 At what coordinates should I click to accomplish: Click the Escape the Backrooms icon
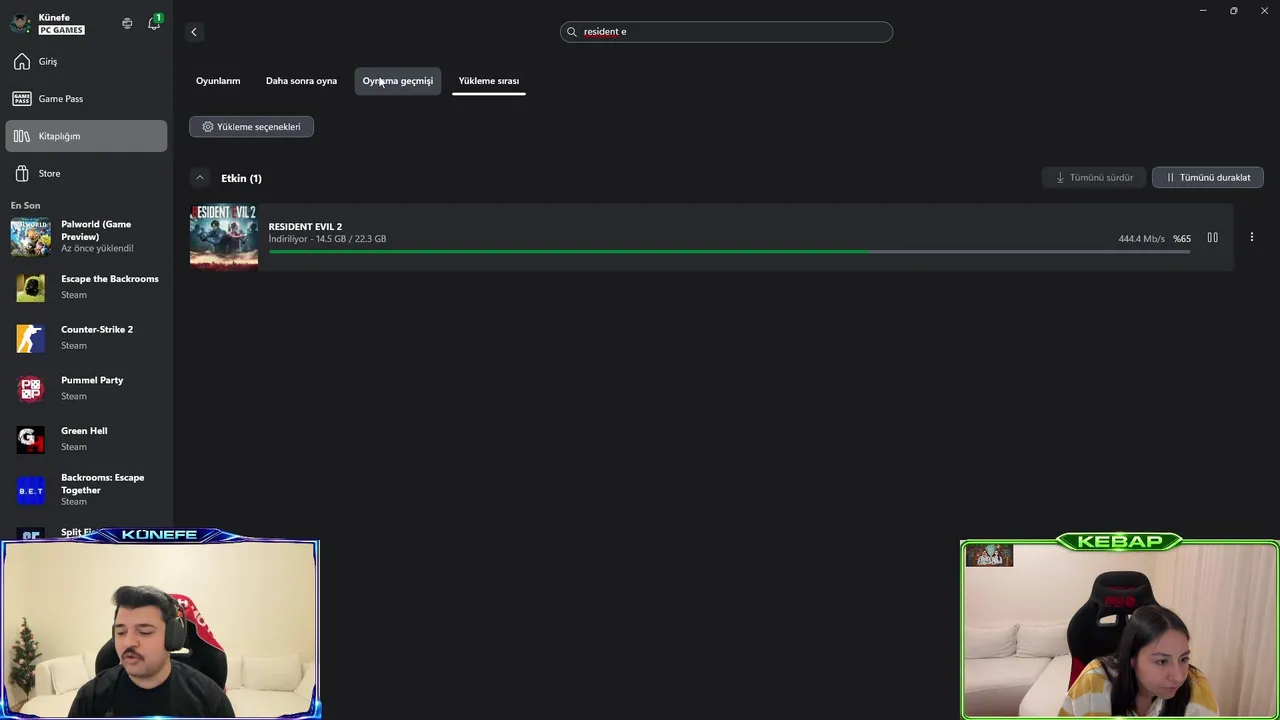[x=31, y=287]
